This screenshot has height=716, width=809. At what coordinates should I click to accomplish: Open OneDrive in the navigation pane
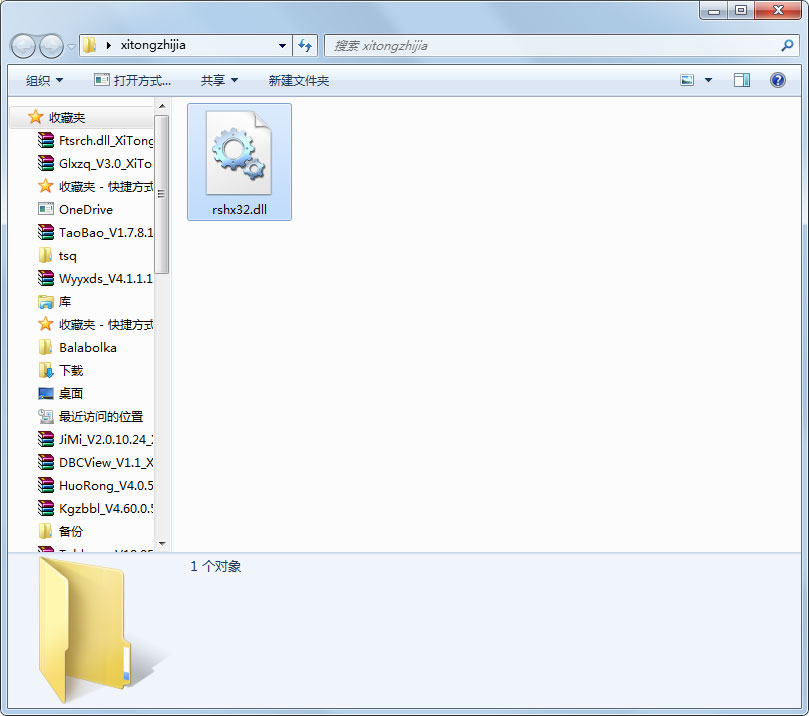(x=86, y=209)
